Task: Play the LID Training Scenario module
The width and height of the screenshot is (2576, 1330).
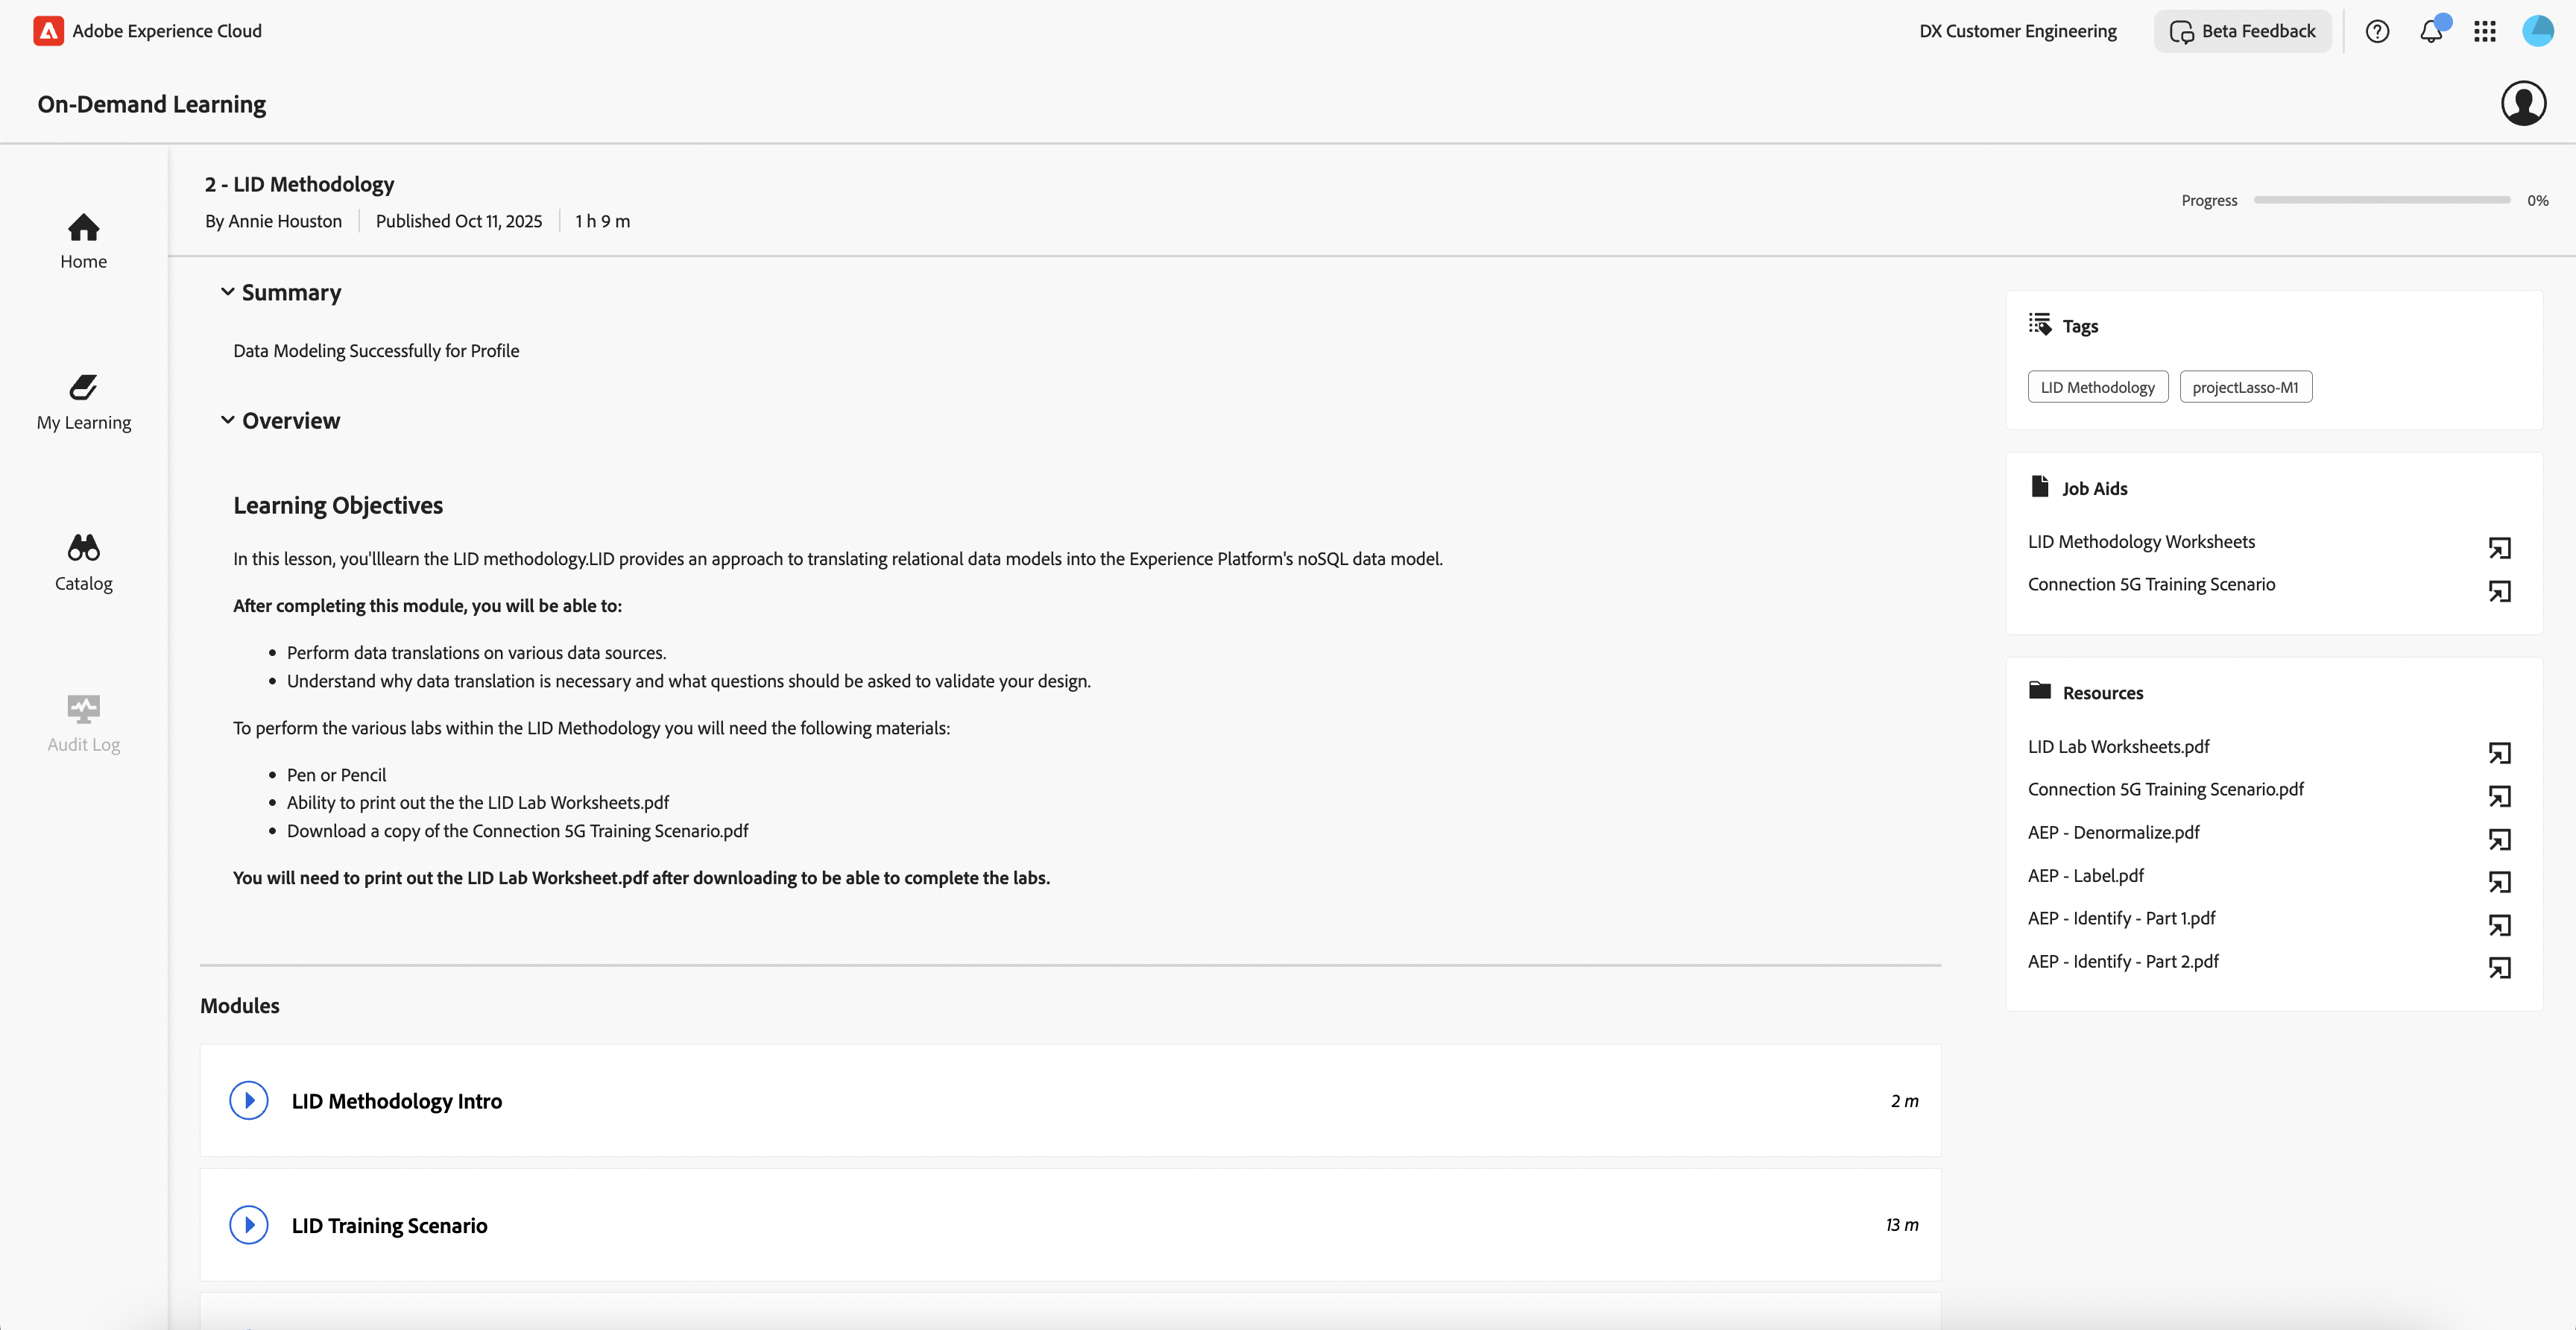Action: 249,1225
